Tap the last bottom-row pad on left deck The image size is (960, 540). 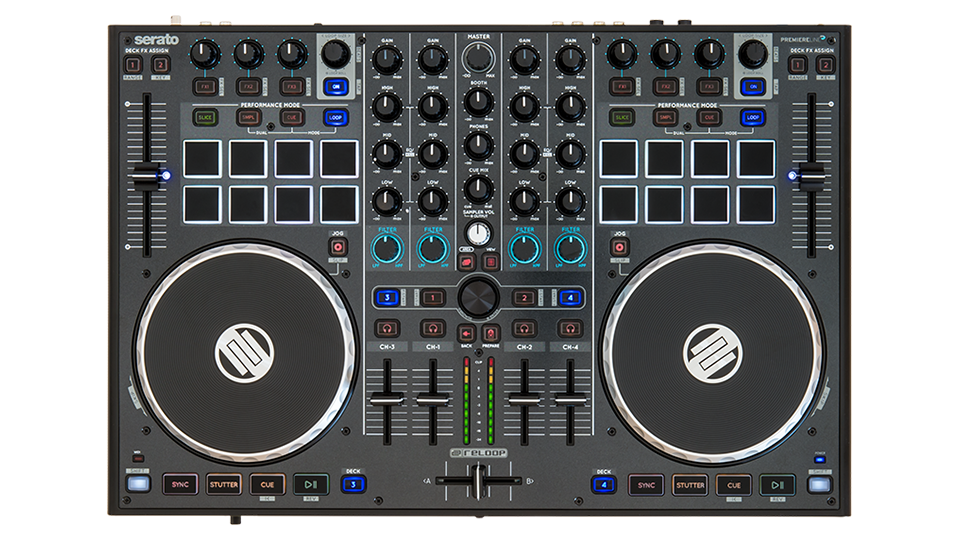click(339, 204)
